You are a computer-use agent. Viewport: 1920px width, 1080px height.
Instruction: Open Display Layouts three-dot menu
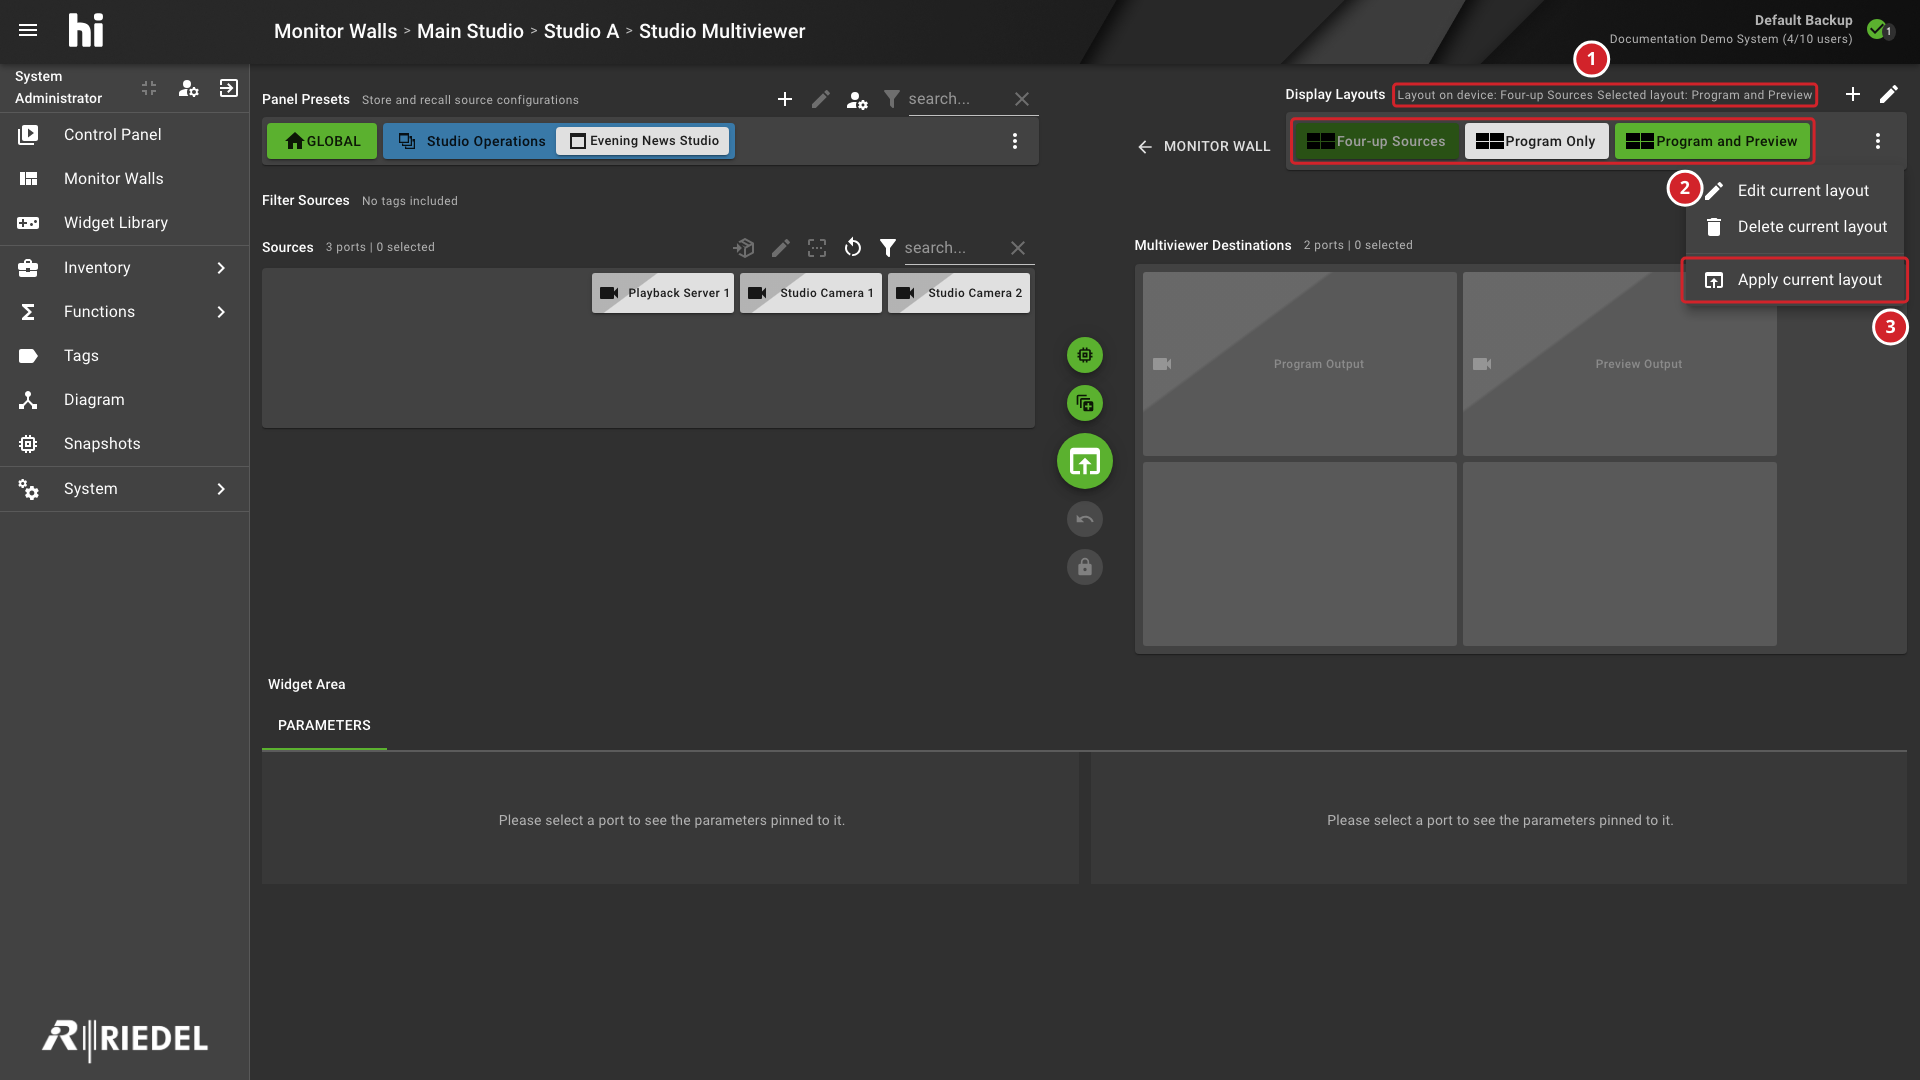pyautogui.click(x=1878, y=141)
